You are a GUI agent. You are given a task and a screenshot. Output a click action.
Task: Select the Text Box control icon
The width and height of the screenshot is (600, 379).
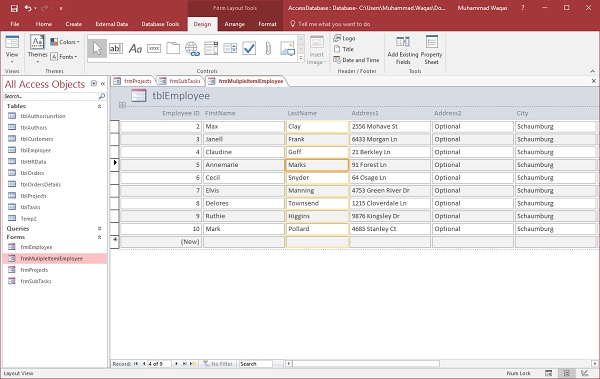116,49
